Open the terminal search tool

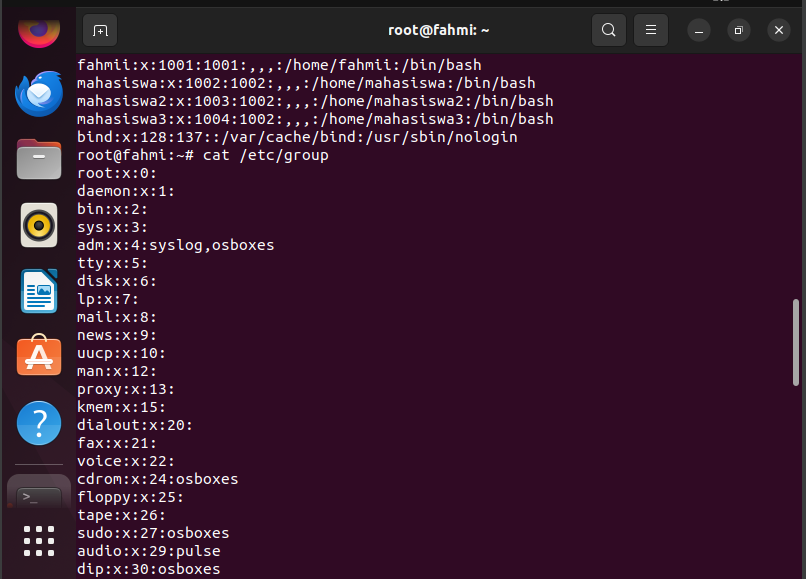click(609, 30)
